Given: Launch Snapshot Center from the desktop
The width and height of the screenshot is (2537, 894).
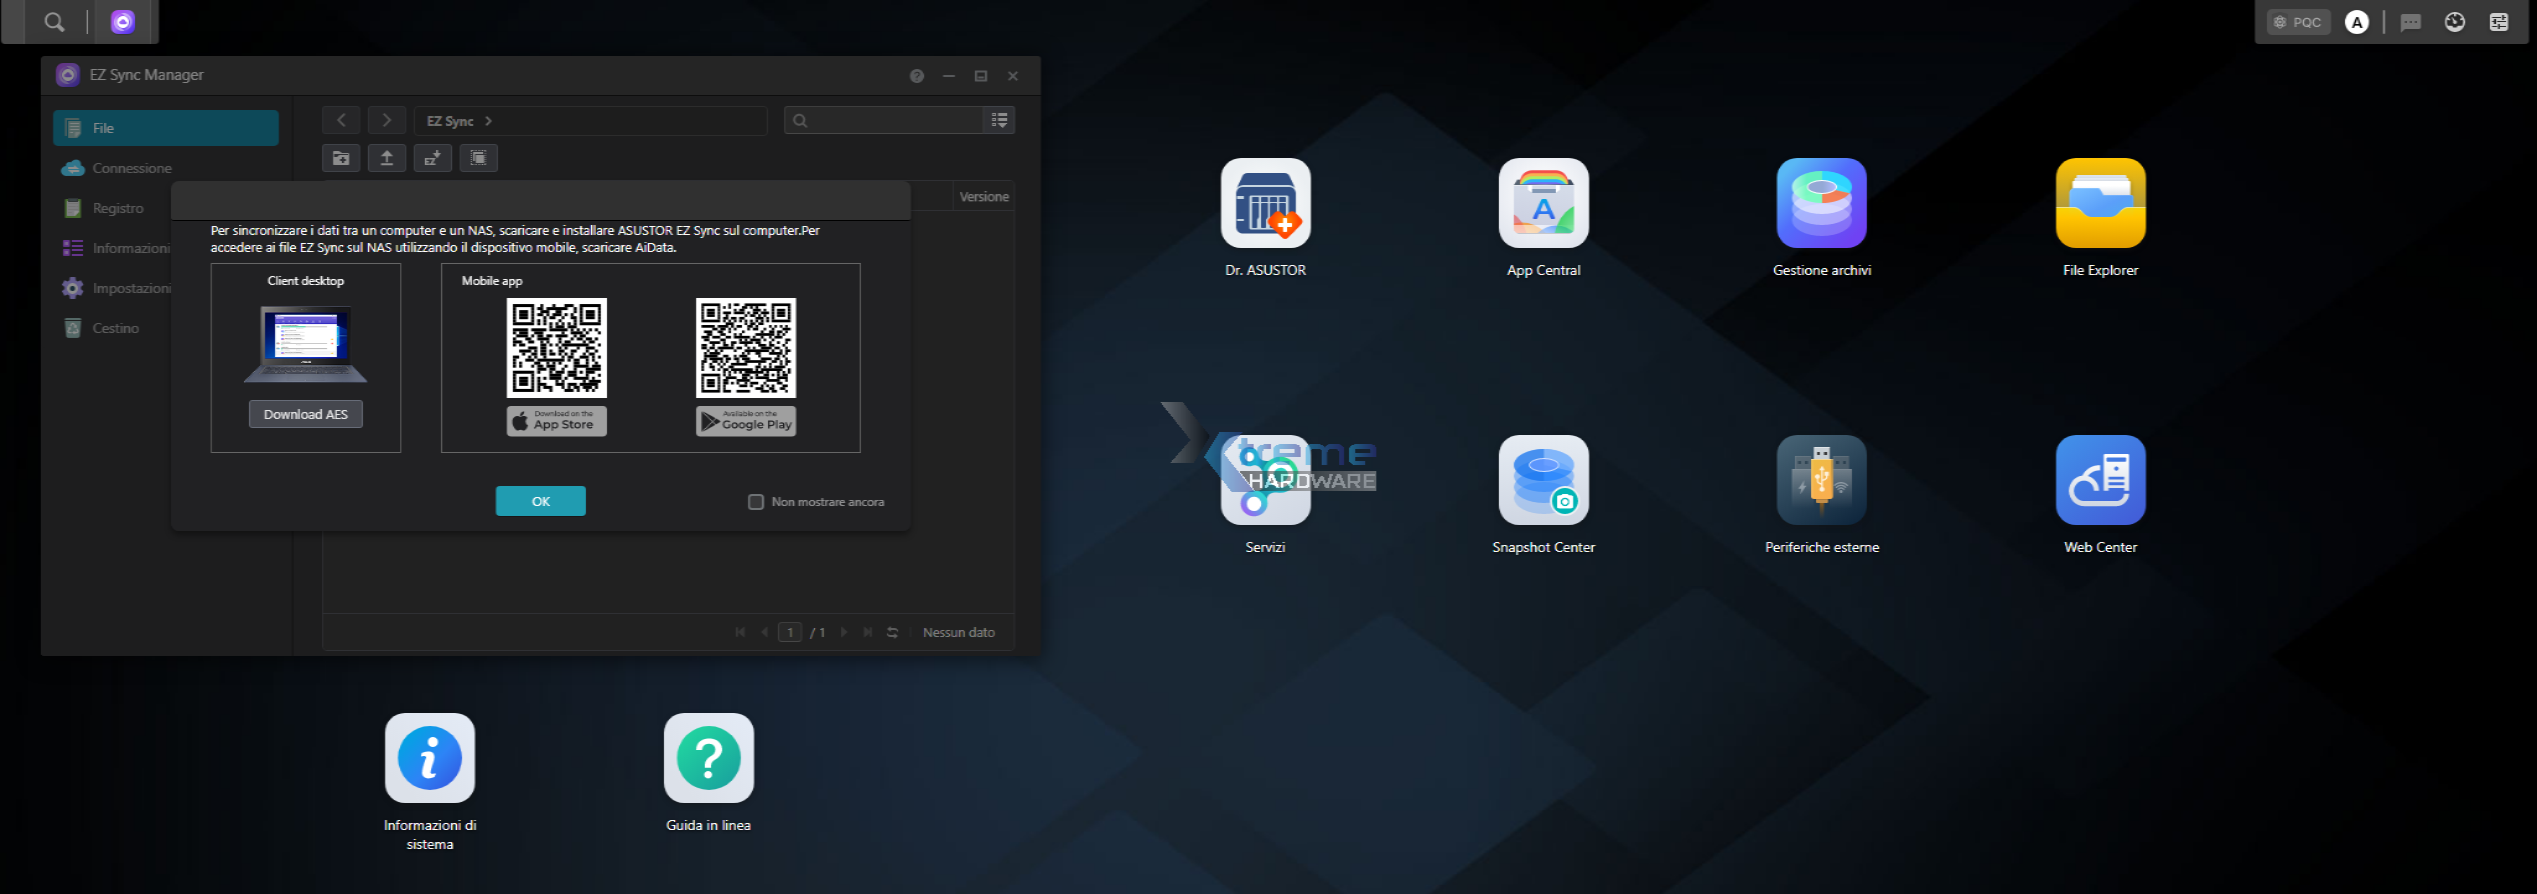Looking at the screenshot, I should pos(1543,480).
